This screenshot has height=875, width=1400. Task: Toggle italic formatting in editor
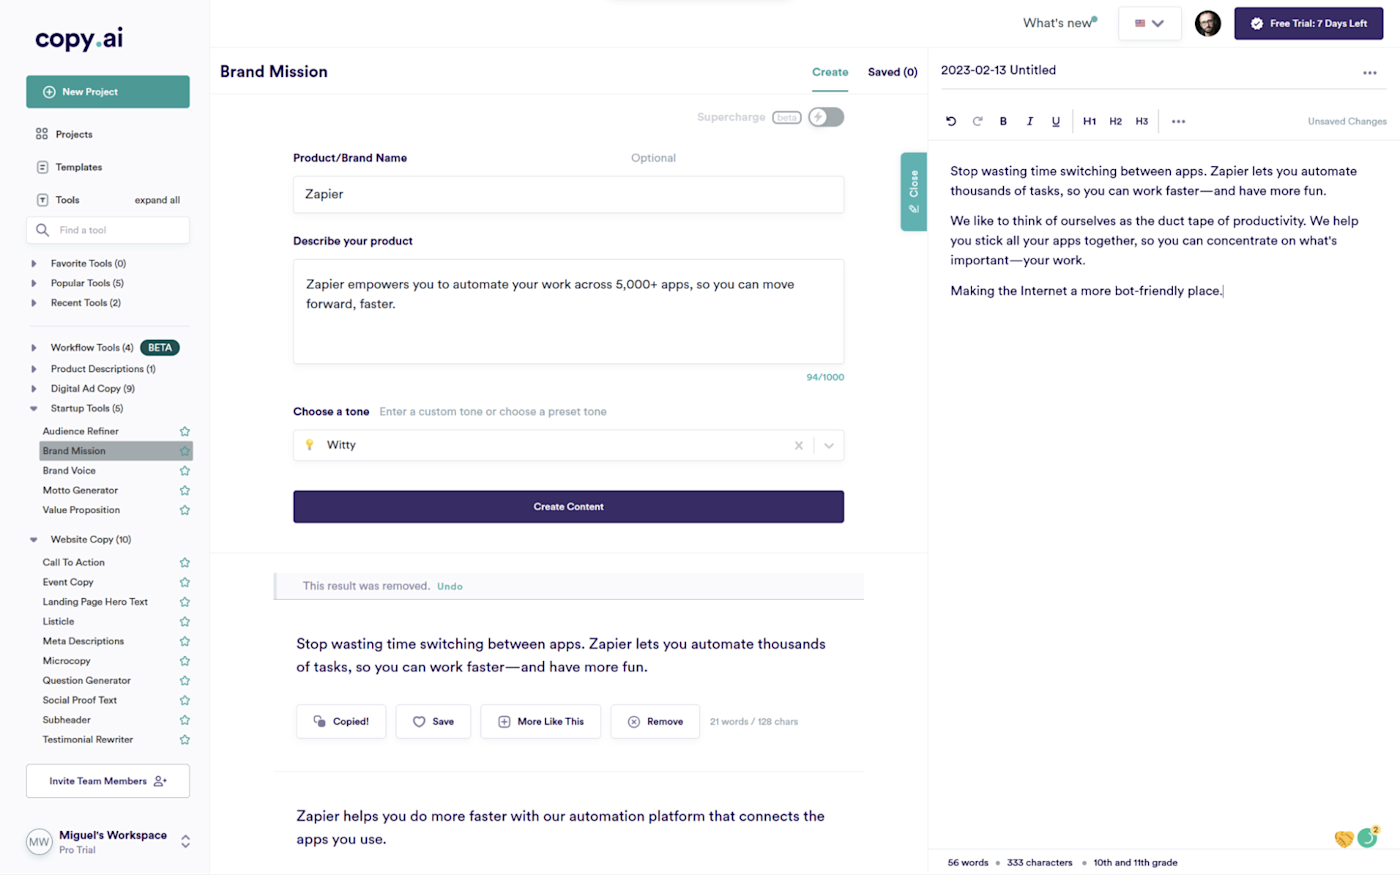[1029, 121]
